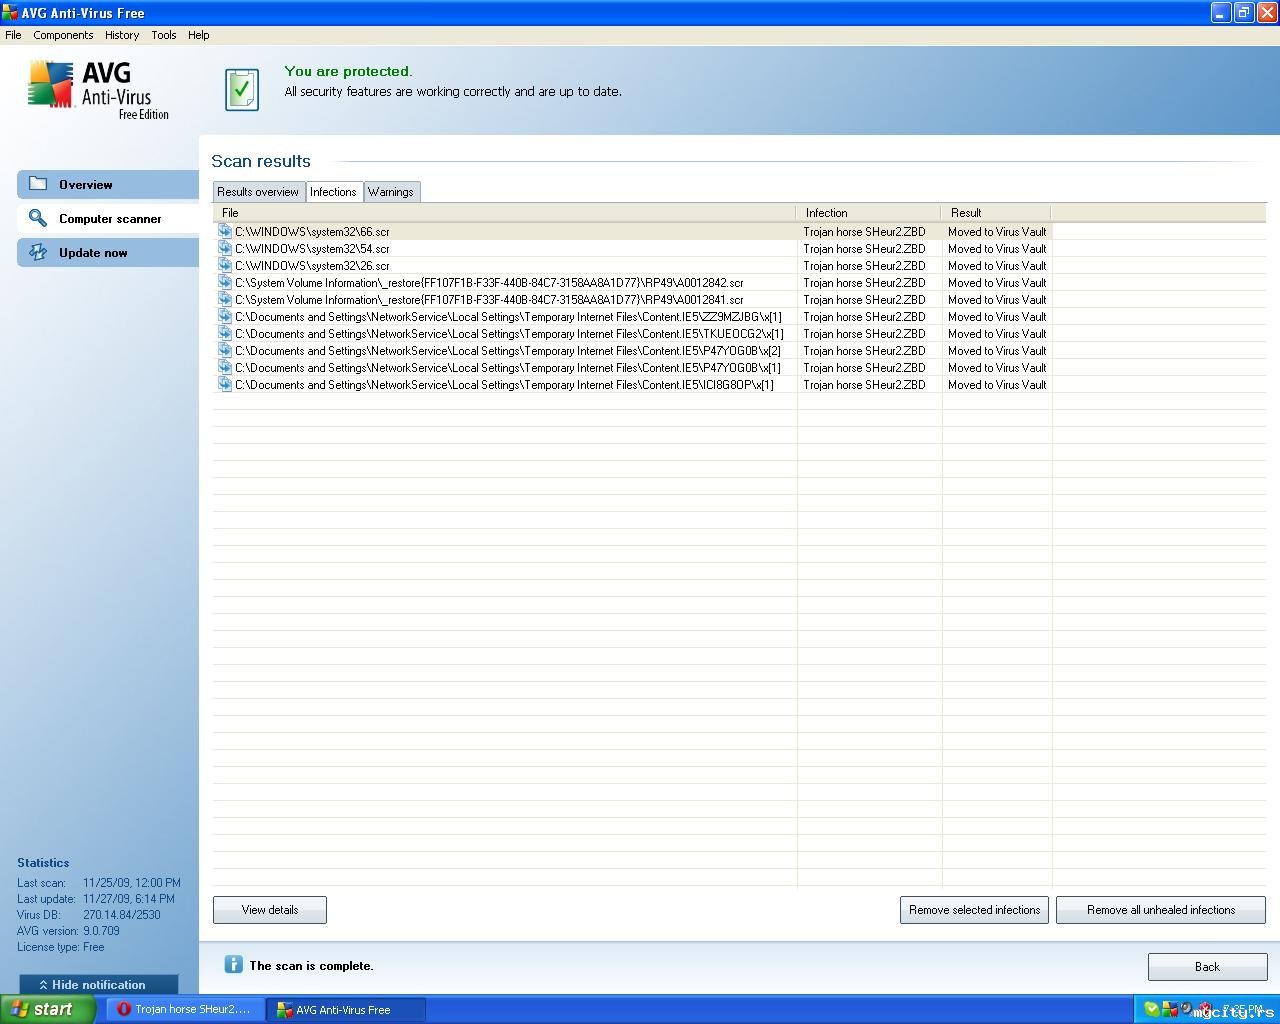Screen dimensions: 1280x1024
Task: Click the Overview folder icon in sidebar
Action: pyautogui.click(x=38, y=184)
